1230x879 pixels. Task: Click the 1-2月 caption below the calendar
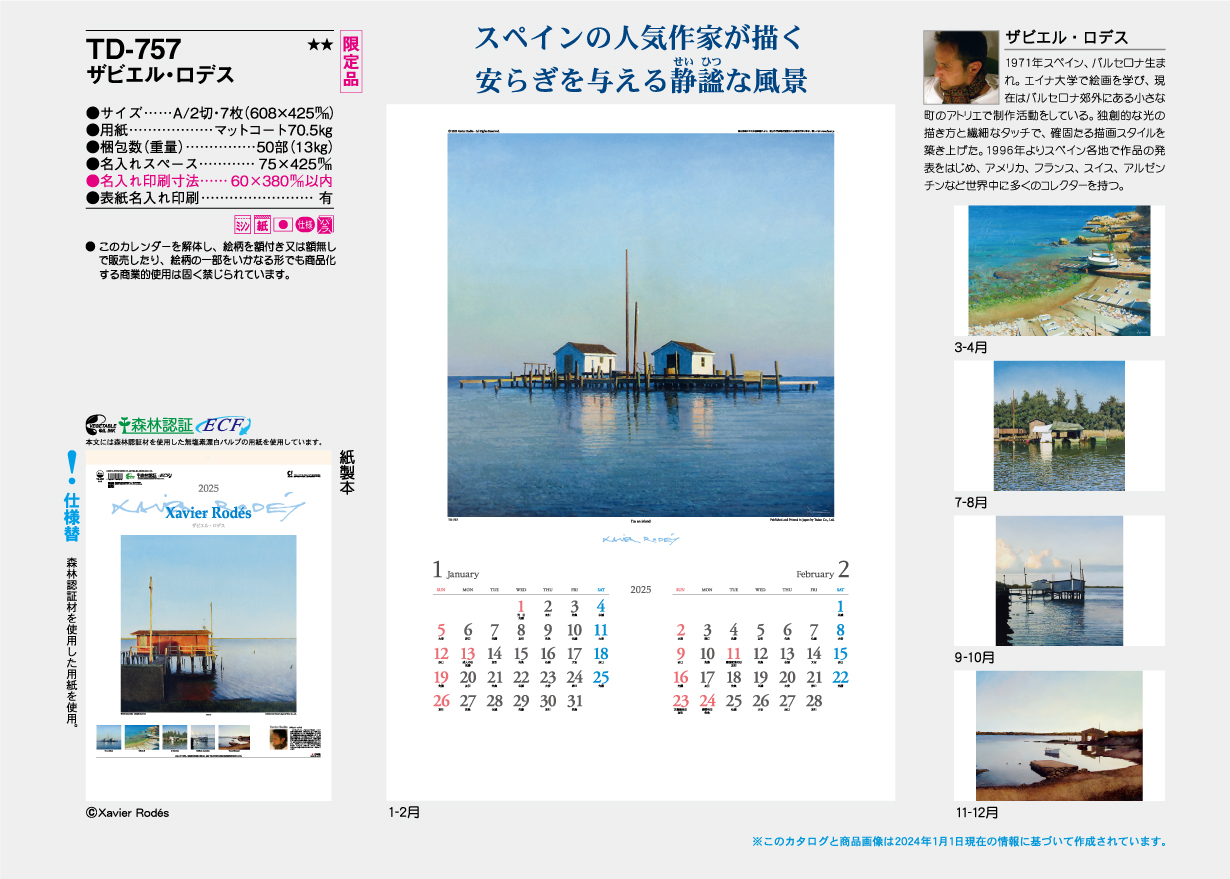(x=404, y=812)
